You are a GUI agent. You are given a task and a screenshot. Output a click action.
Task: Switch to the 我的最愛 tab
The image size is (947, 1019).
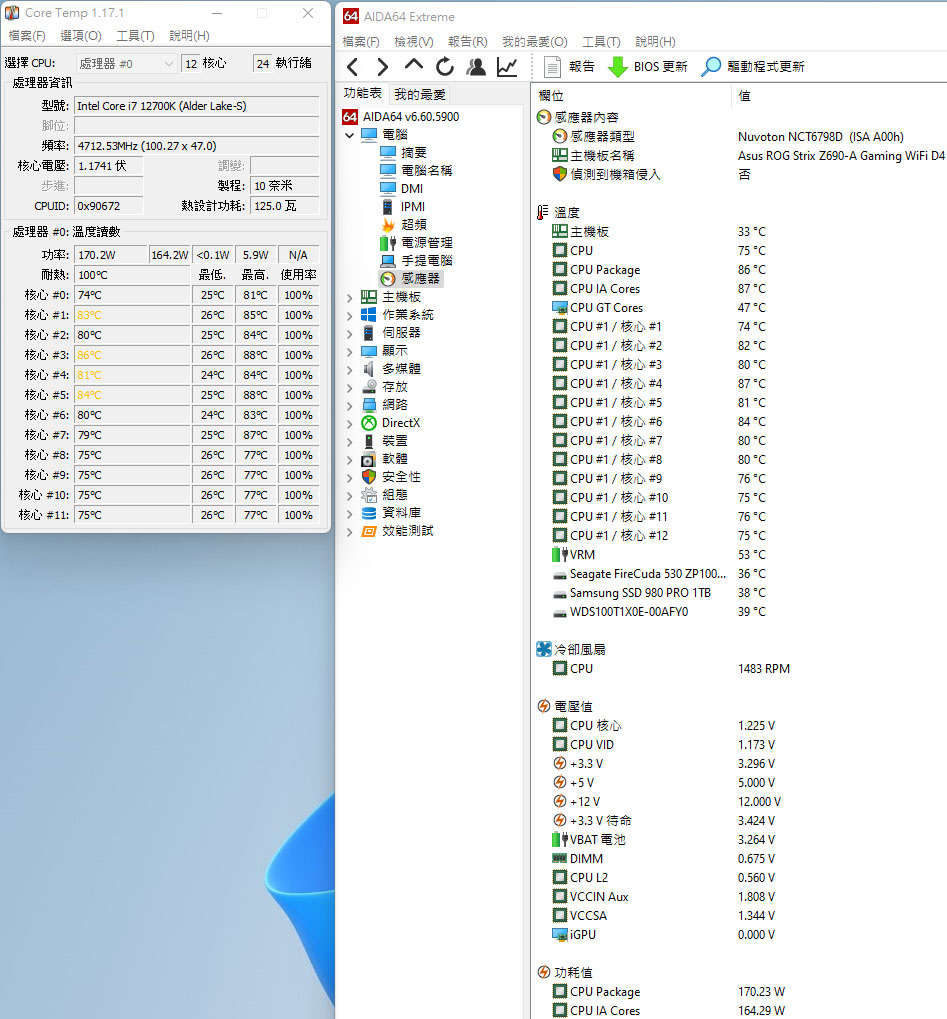[420, 95]
